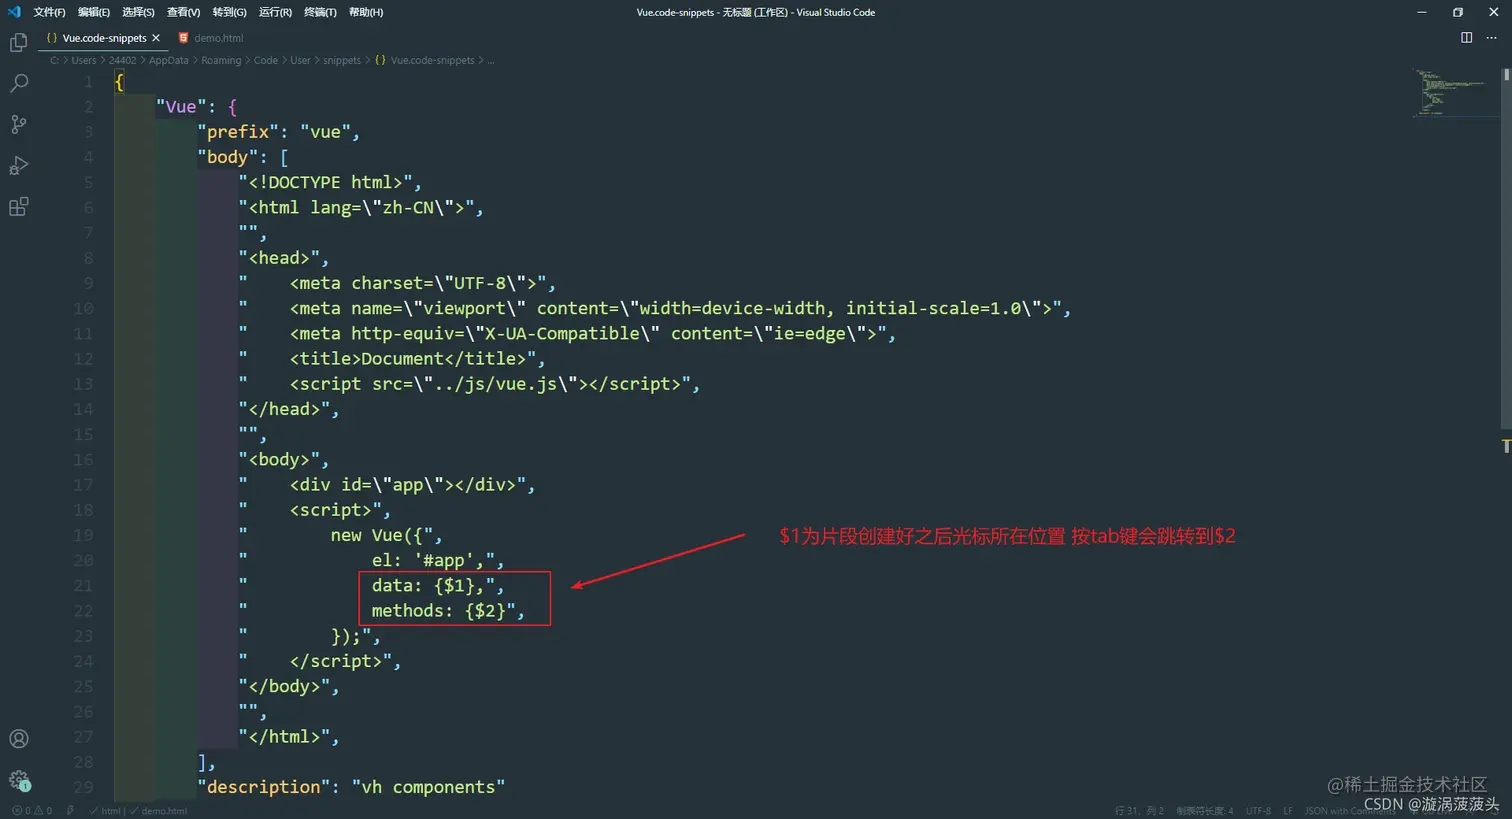The height and width of the screenshot is (819, 1512).
Task: Click the errors and warnings status indicator
Action: pos(32,811)
